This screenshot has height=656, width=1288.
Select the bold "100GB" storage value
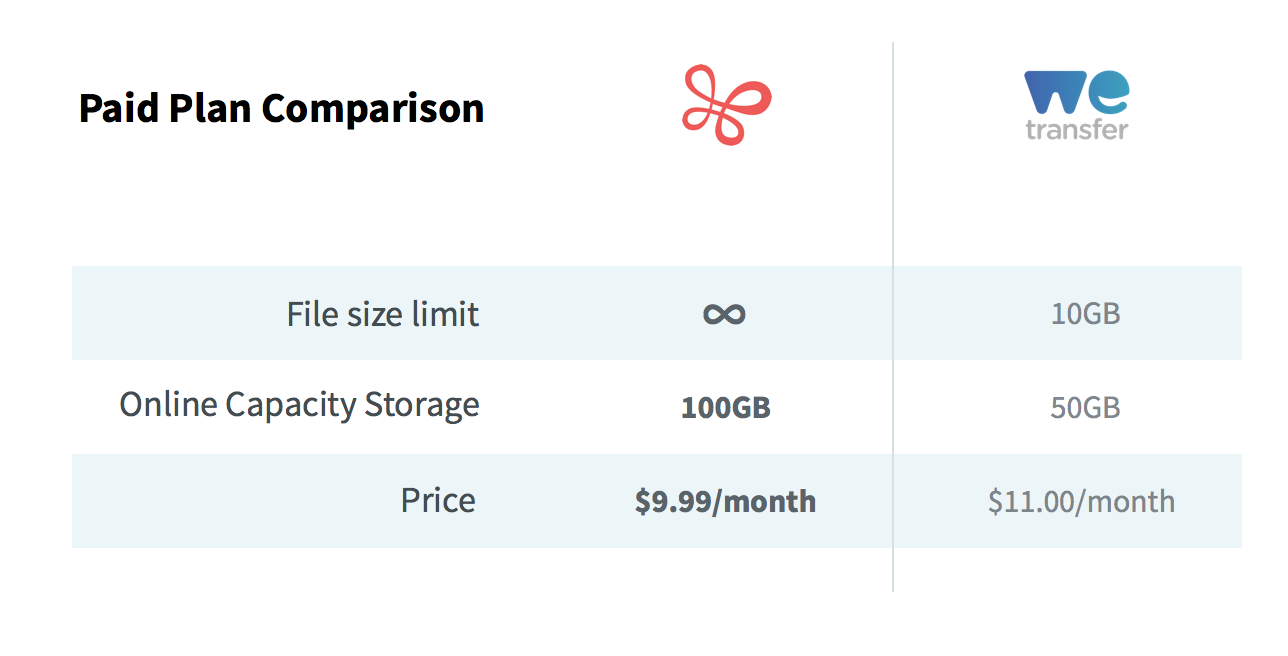click(x=725, y=408)
